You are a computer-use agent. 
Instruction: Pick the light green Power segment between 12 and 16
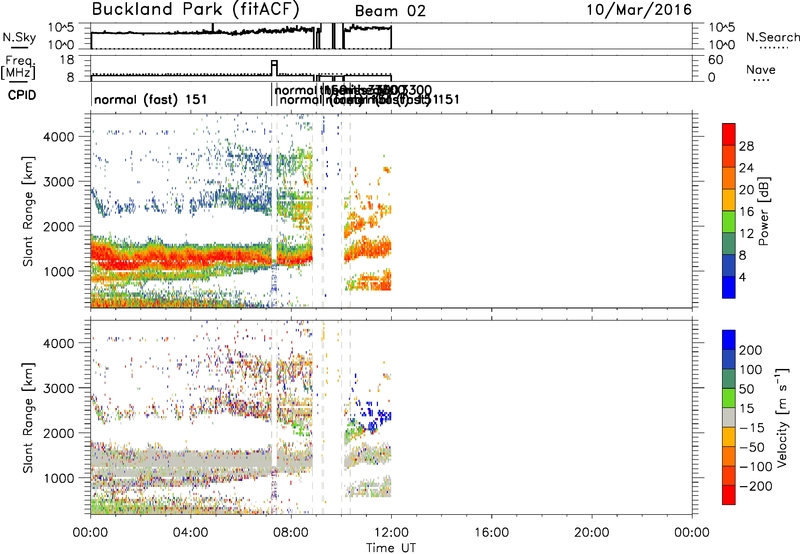[729, 221]
